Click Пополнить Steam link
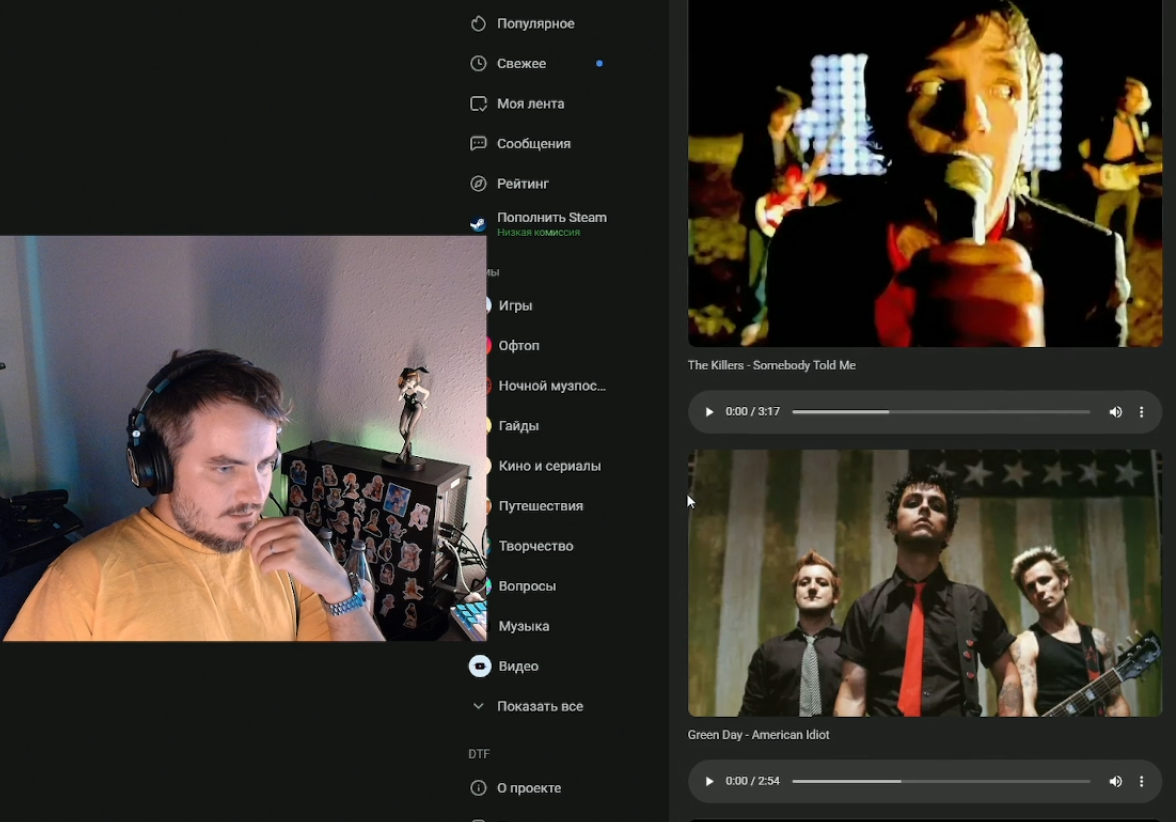This screenshot has height=822, width=1176. pos(551,218)
